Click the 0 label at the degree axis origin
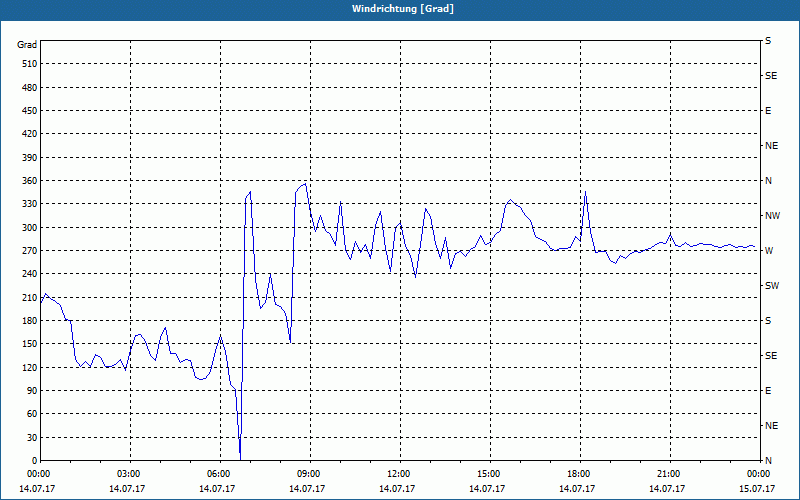Screen dimensions: 800x500 coord(34,461)
